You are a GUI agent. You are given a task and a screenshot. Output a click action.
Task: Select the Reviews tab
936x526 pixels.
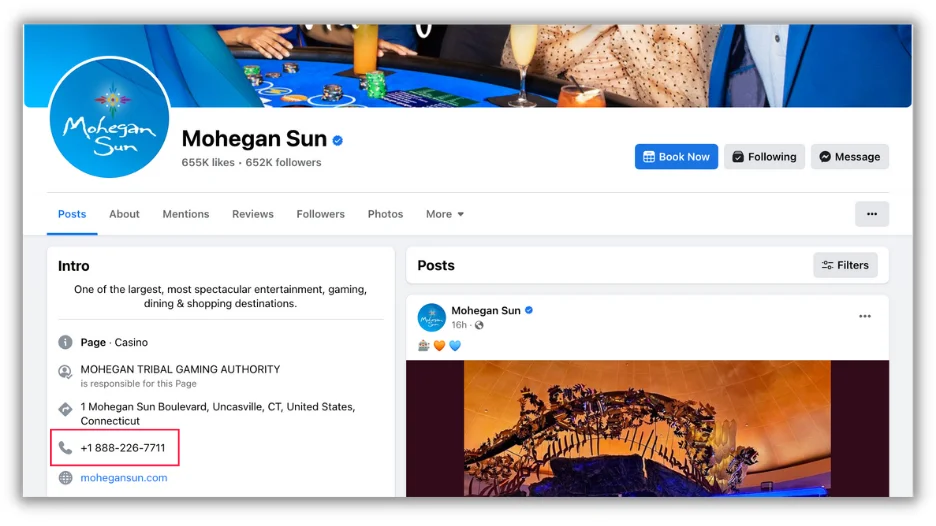[253, 214]
